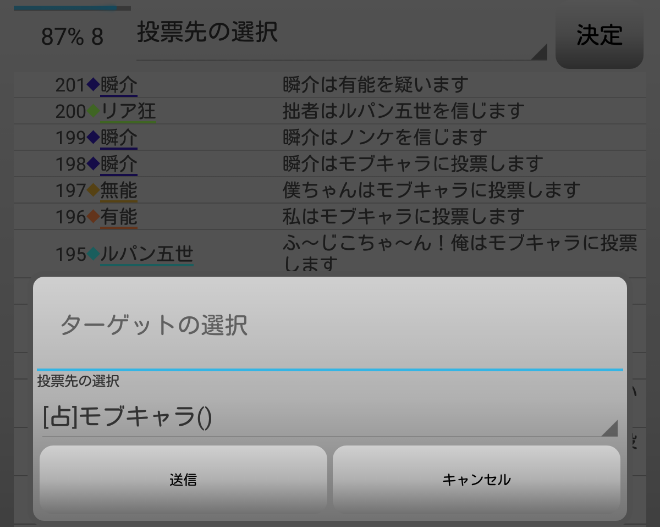660x527 pixels.
Task: Click the arrow on the [占]モブキャラ() selector
Action: [608, 428]
